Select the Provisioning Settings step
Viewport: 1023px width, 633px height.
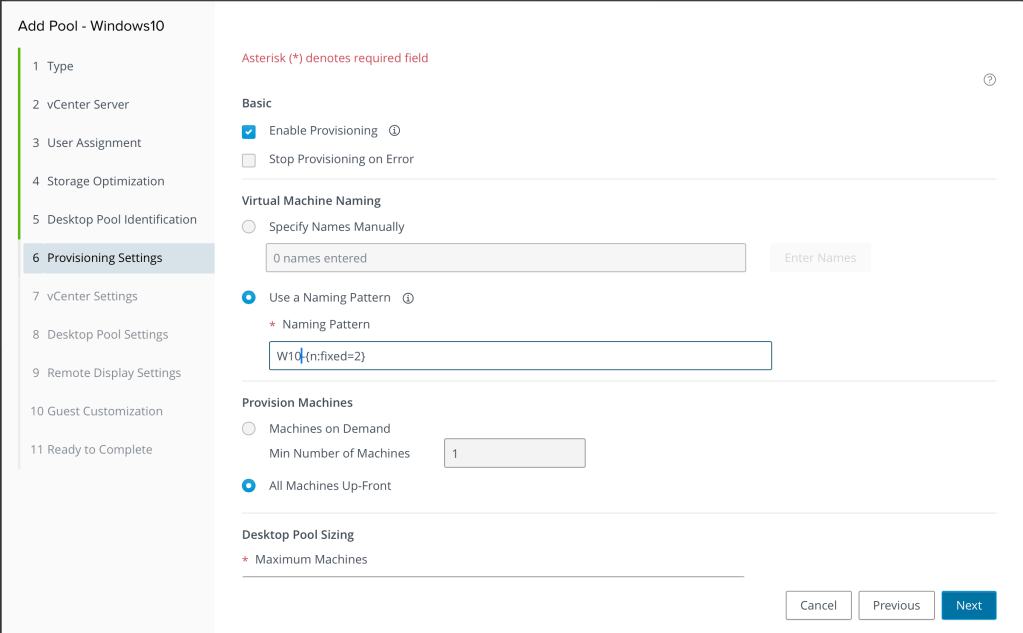click(104, 258)
